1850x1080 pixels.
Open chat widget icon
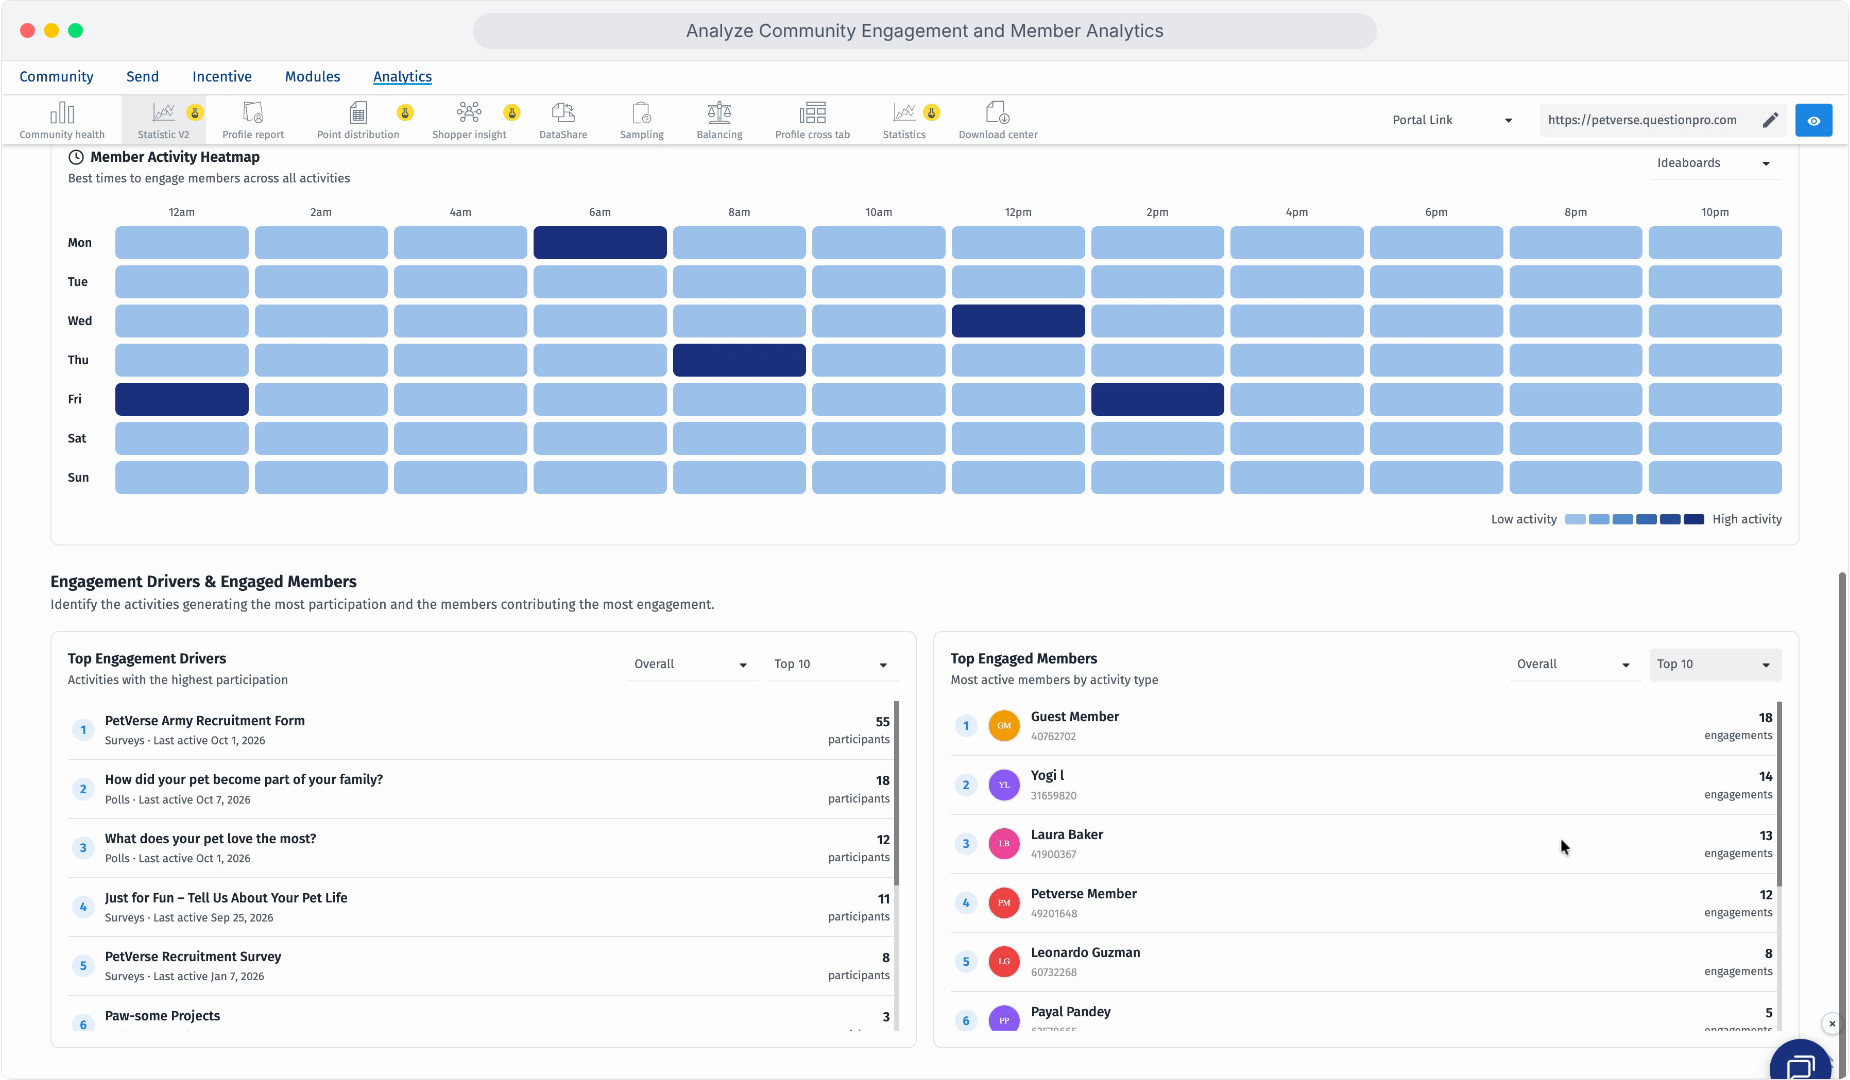pyautogui.click(x=1801, y=1066)
